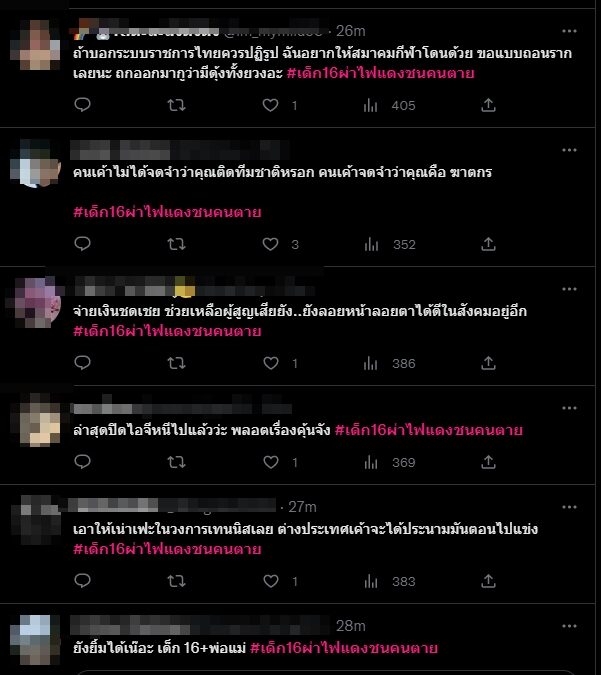The width and height of the screenshot is (601, 675).
Task: Open profile picture of the 27m tweet author
Action: pyautogui.click(x=35, y=520)
